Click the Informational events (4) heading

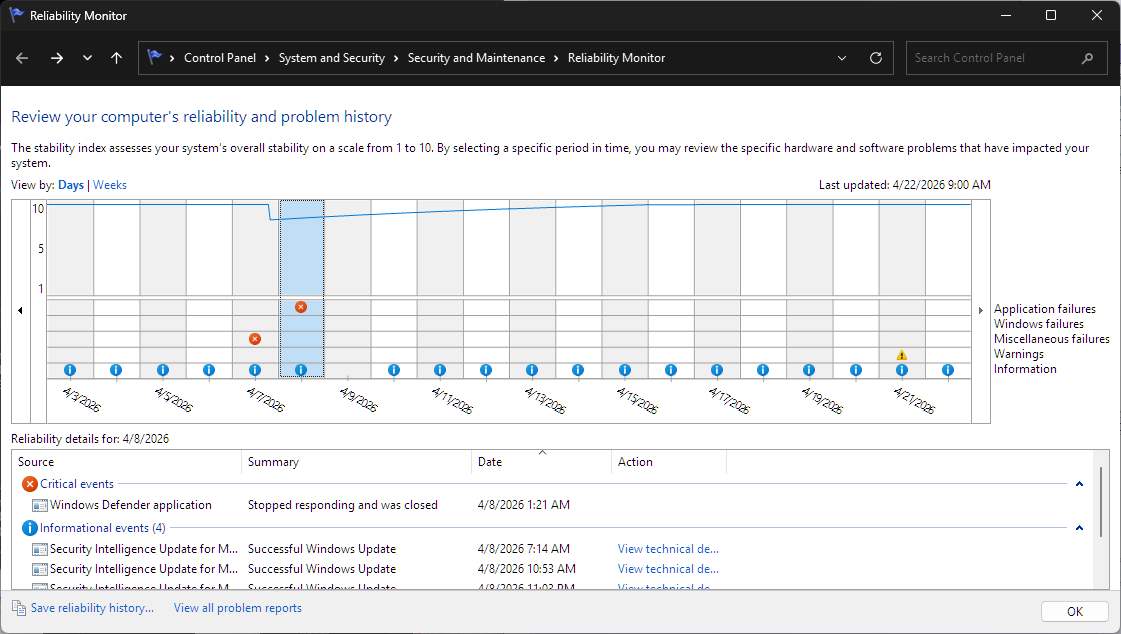pyautogui.click(x=102, y=527)
